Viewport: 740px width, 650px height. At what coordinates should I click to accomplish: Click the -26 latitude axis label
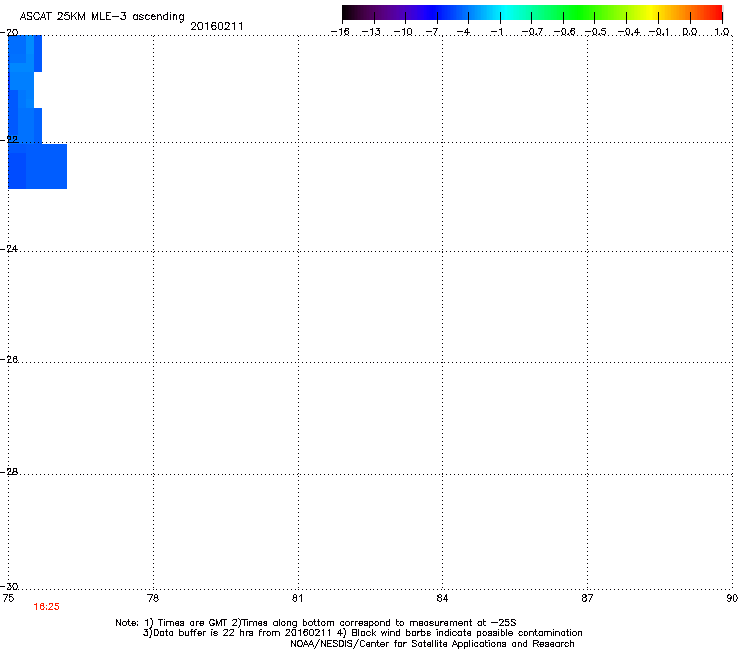click(x=10, y=360)
